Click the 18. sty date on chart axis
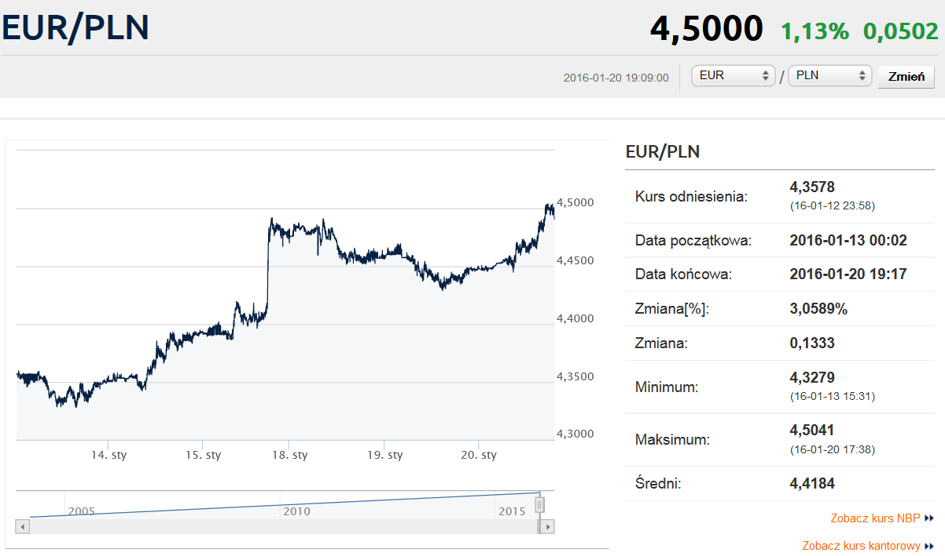Viewport: 945px width, 556px height. click(290, 455)
